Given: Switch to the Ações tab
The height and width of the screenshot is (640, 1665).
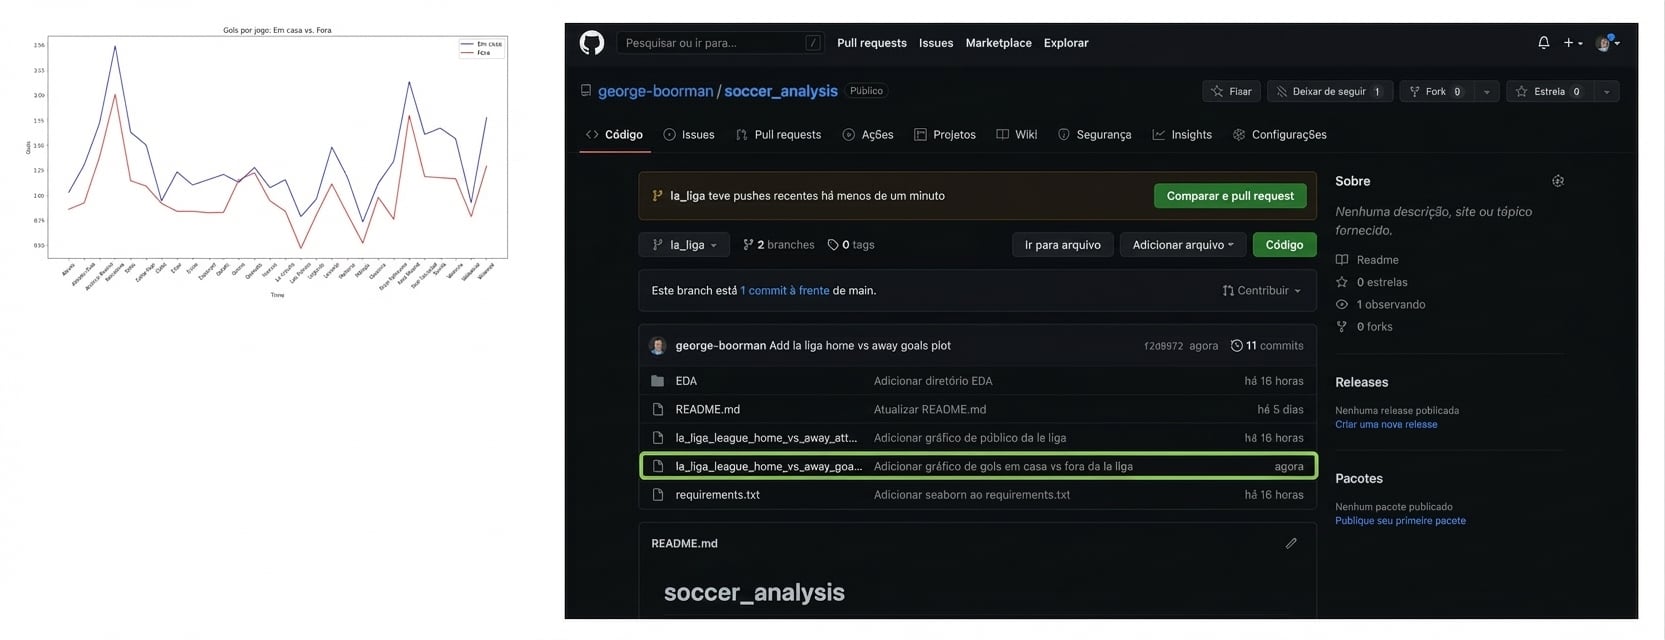Looking at the screenshot, I should (868, 134).
